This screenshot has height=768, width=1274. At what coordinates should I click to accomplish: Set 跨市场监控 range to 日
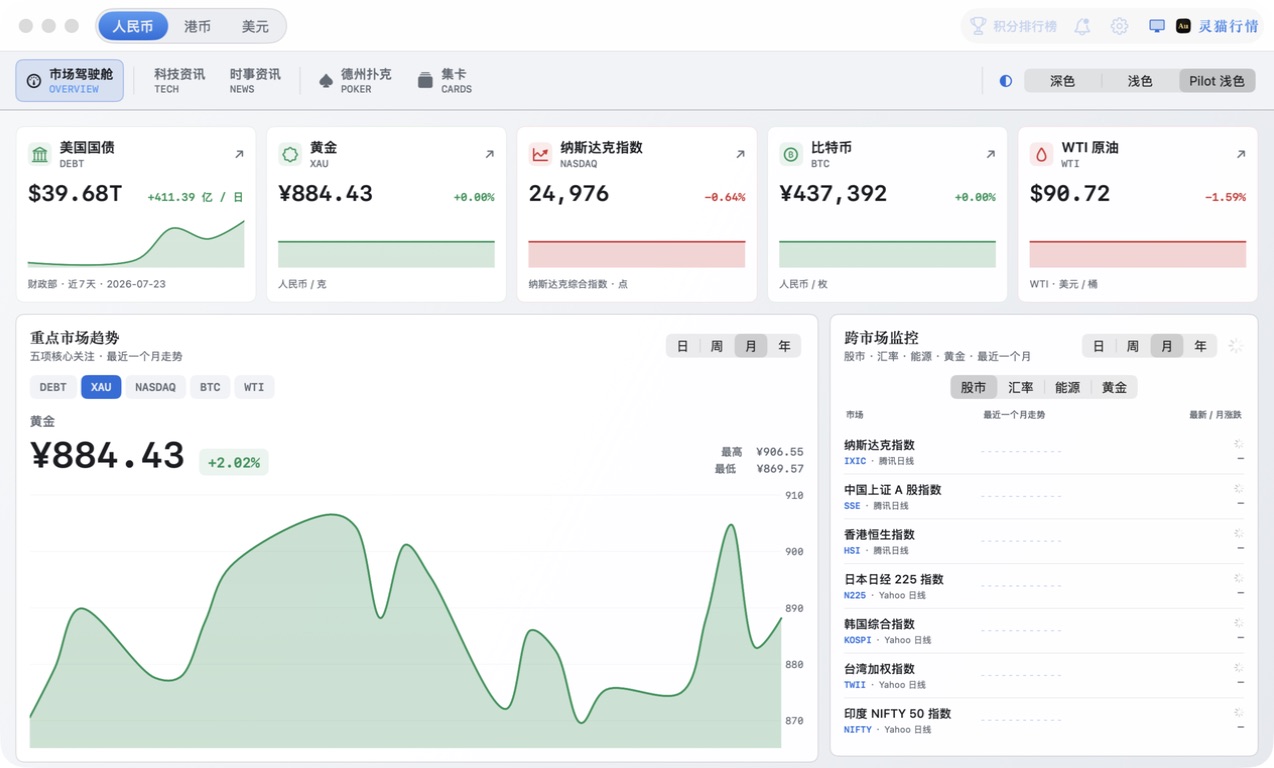[x=1099, y=346]
